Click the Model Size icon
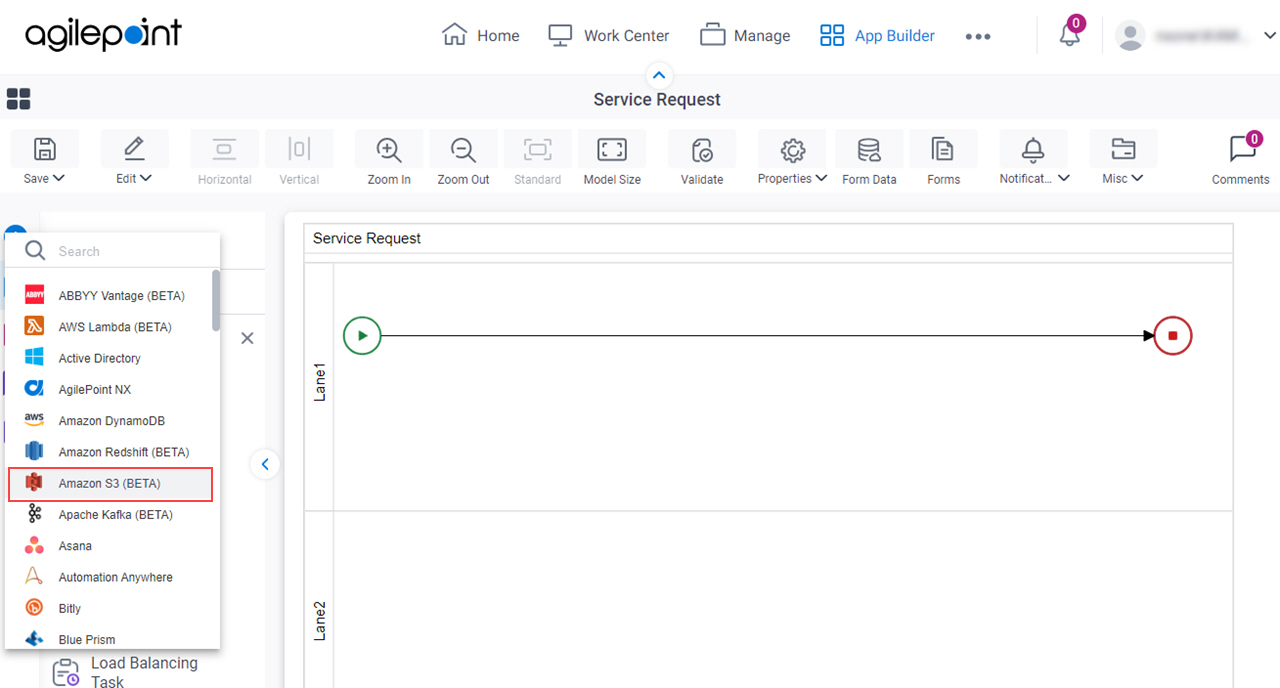Viewport: 1280px width, 688px height. 612,150
